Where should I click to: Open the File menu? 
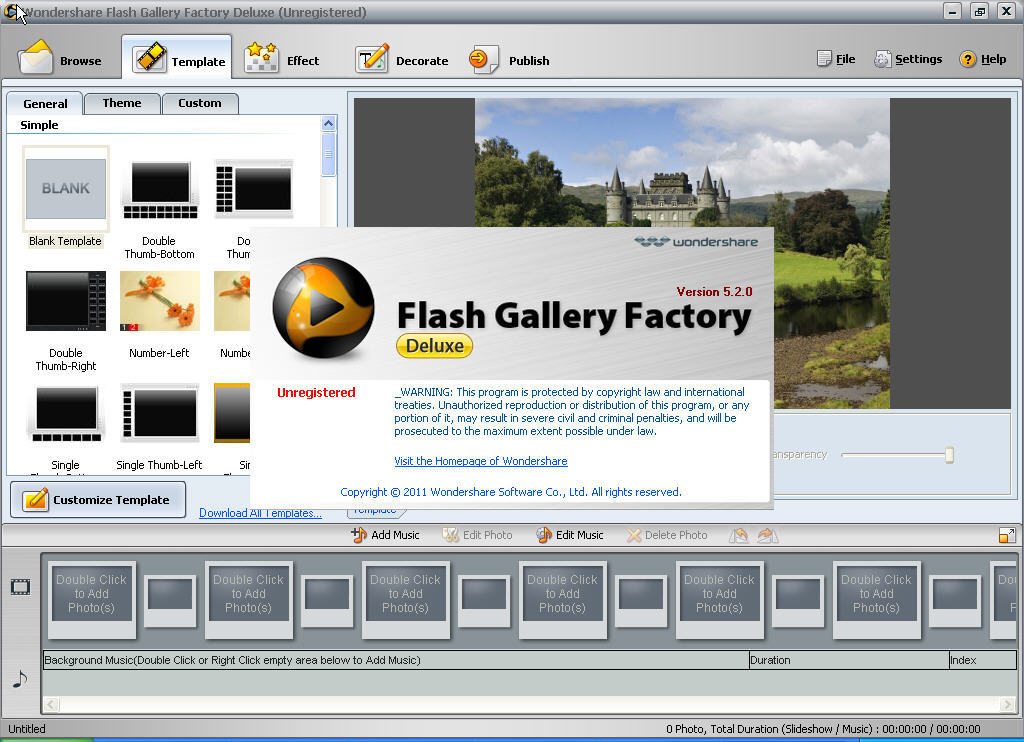pos(836,58)
